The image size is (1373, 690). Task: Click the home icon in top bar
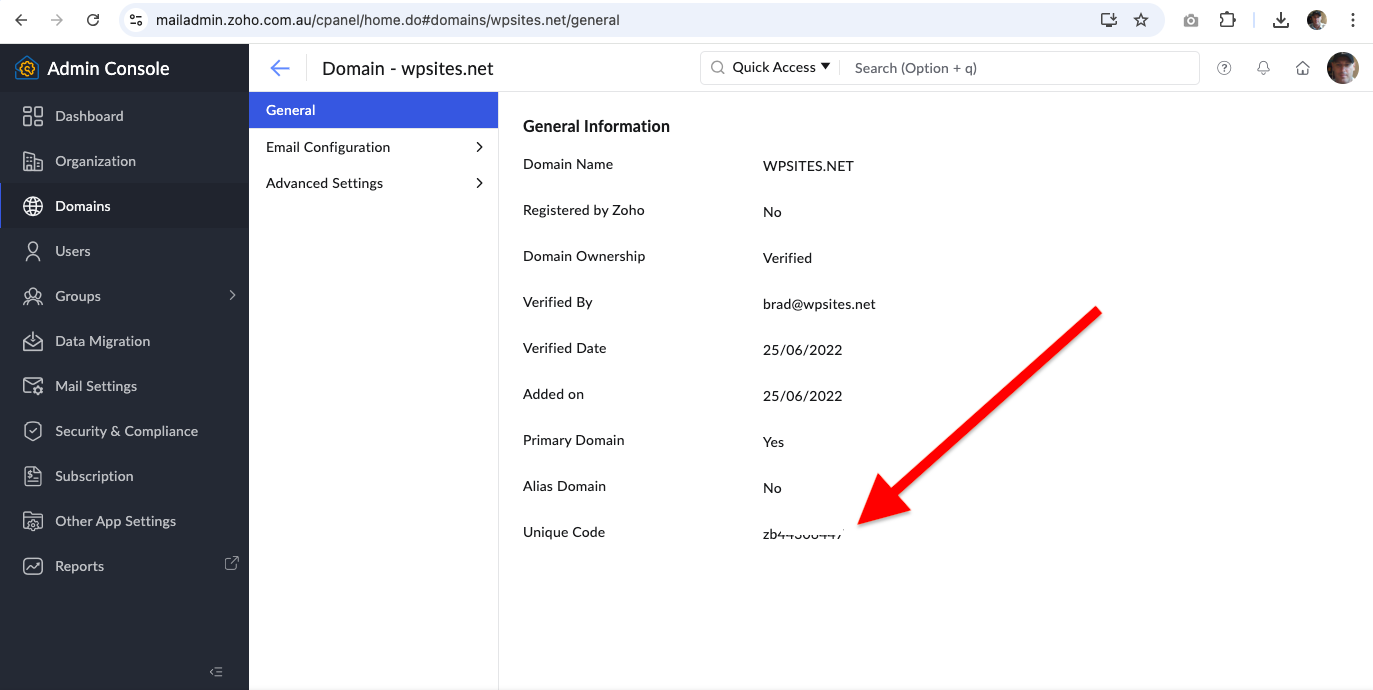tap(1302, 68)
